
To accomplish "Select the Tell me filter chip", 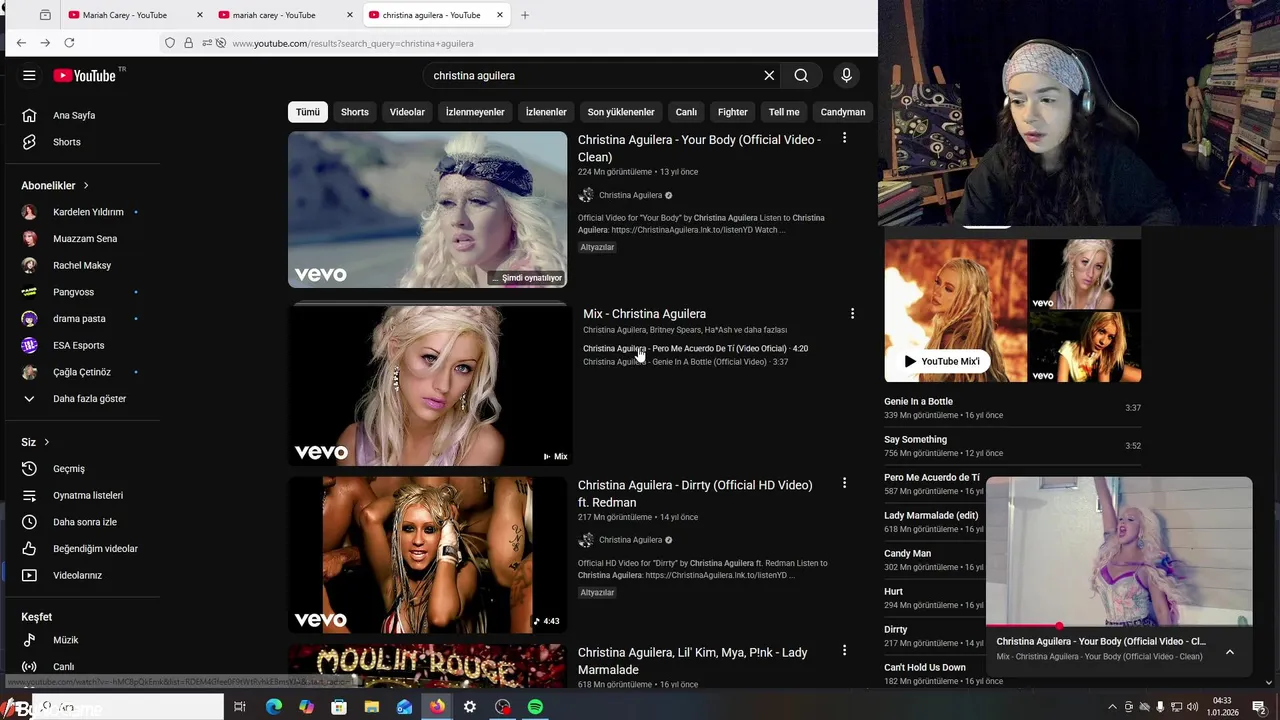I will pyautogui.click(x=784, y=112).
